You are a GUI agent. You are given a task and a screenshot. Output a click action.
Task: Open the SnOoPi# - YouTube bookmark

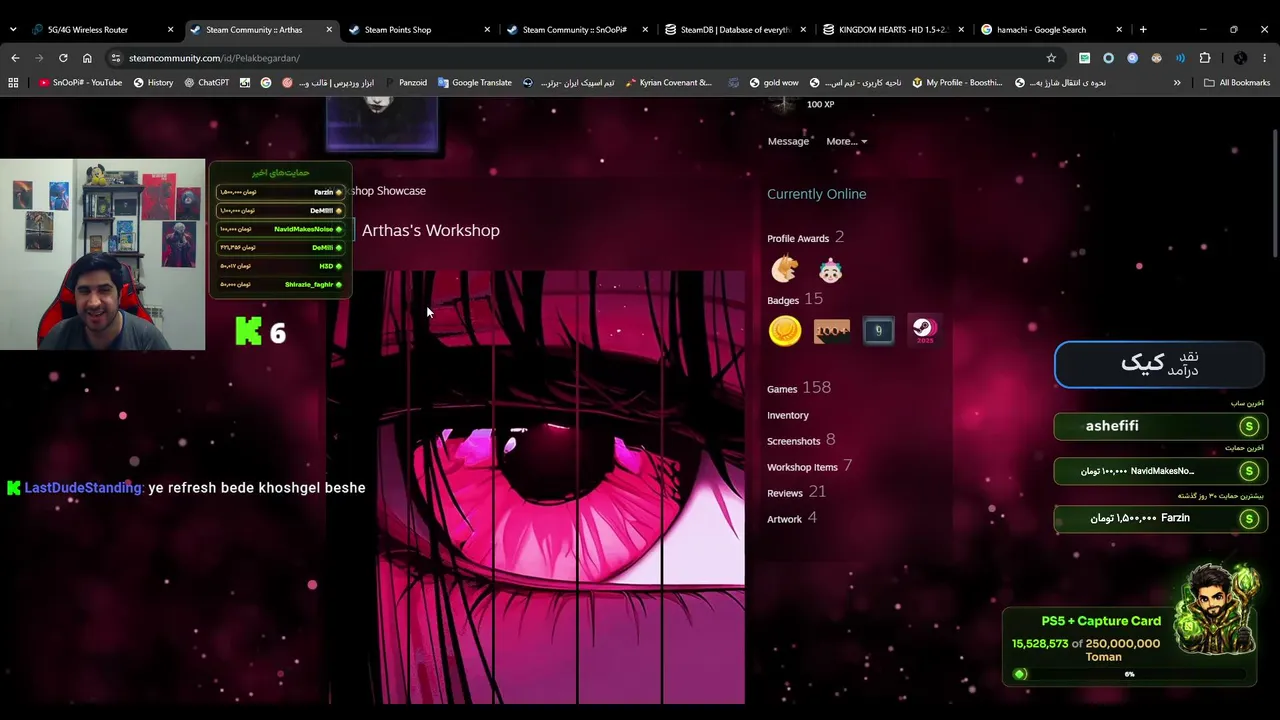80,83
